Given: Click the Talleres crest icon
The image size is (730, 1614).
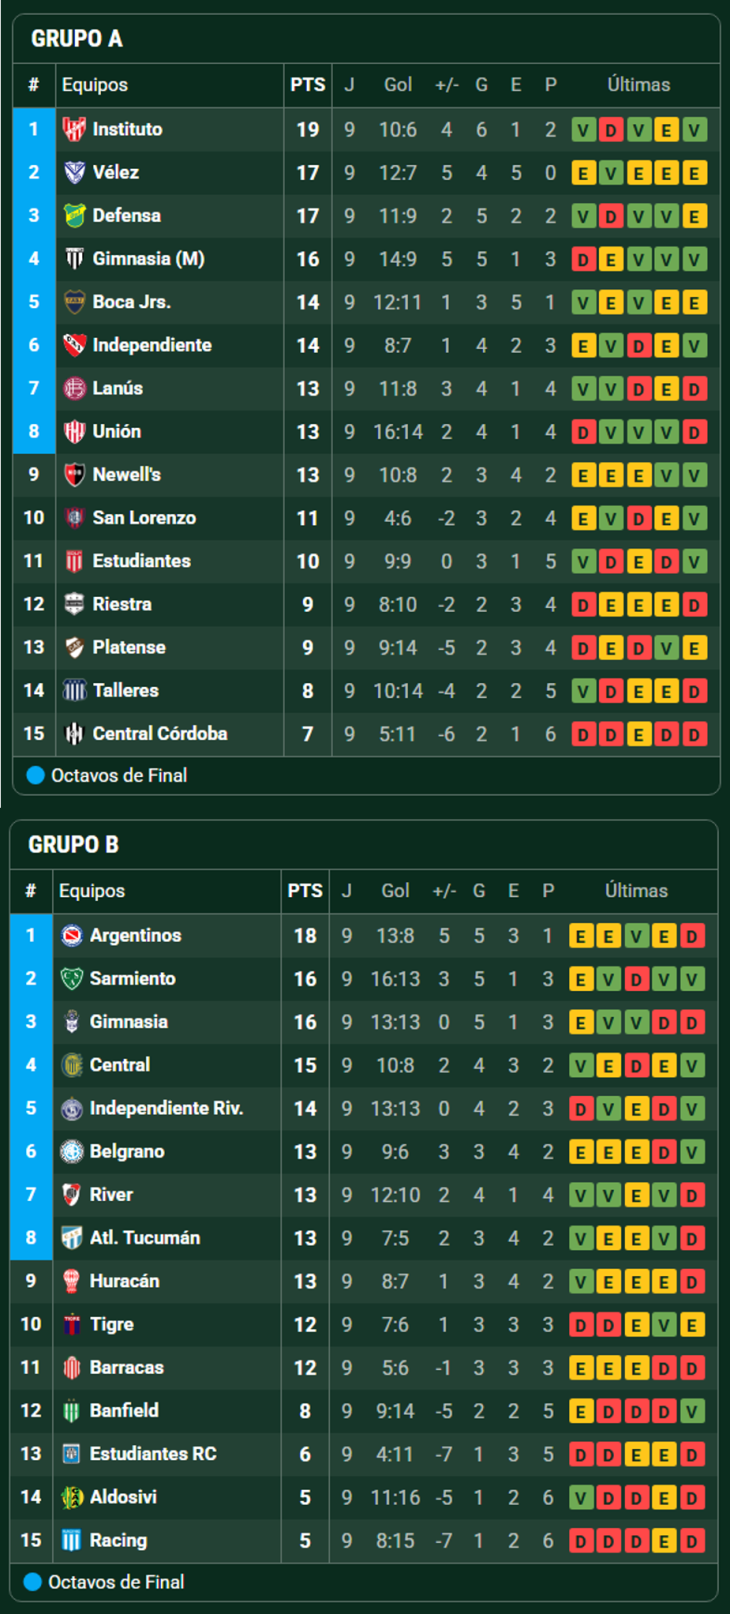Looking at the screenshot, I should coord(74,690).
